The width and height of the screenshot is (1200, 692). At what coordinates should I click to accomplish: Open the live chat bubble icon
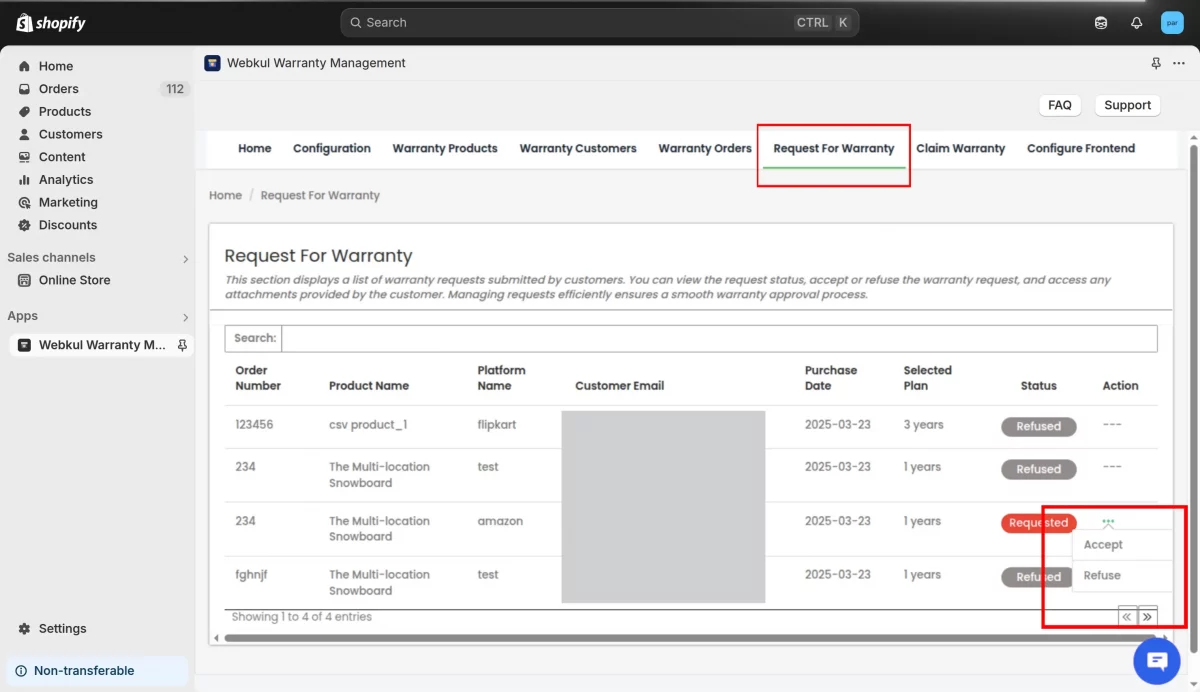(x=1157, y=661)
